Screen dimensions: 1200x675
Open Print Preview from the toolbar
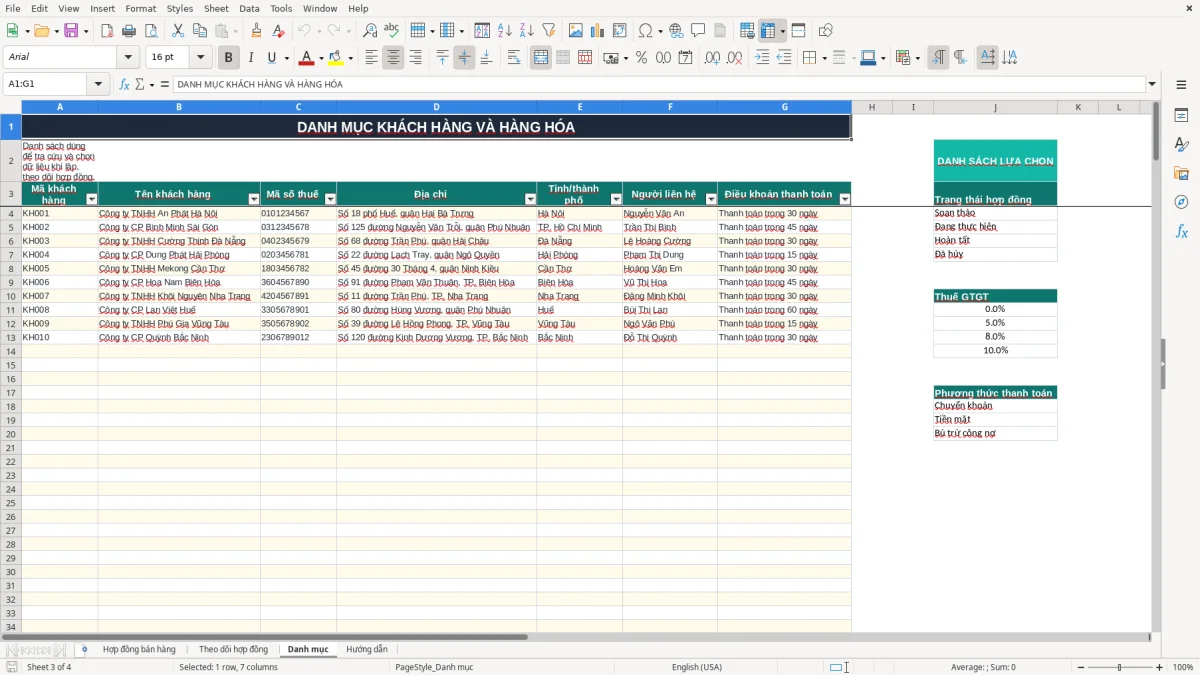(x=151, y=31)
